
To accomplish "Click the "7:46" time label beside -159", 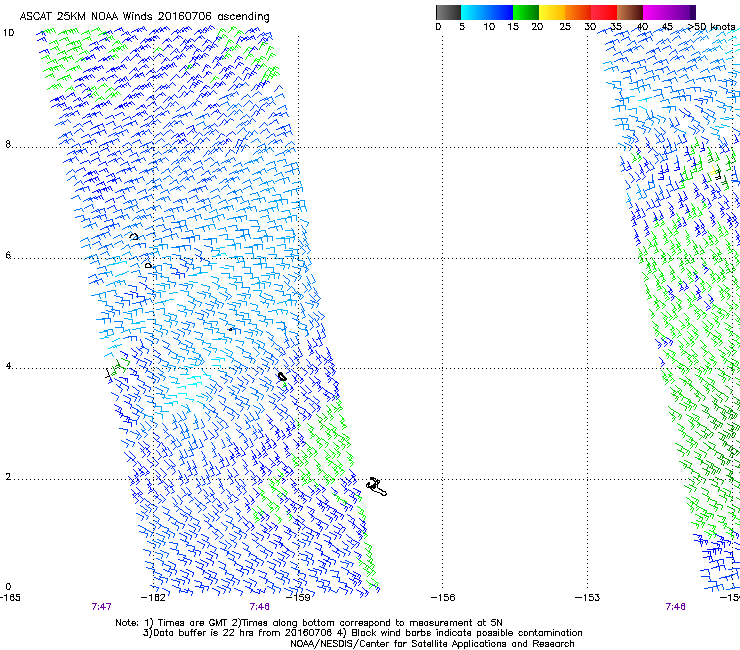I will pyautogui.click(x=260, y=607).
